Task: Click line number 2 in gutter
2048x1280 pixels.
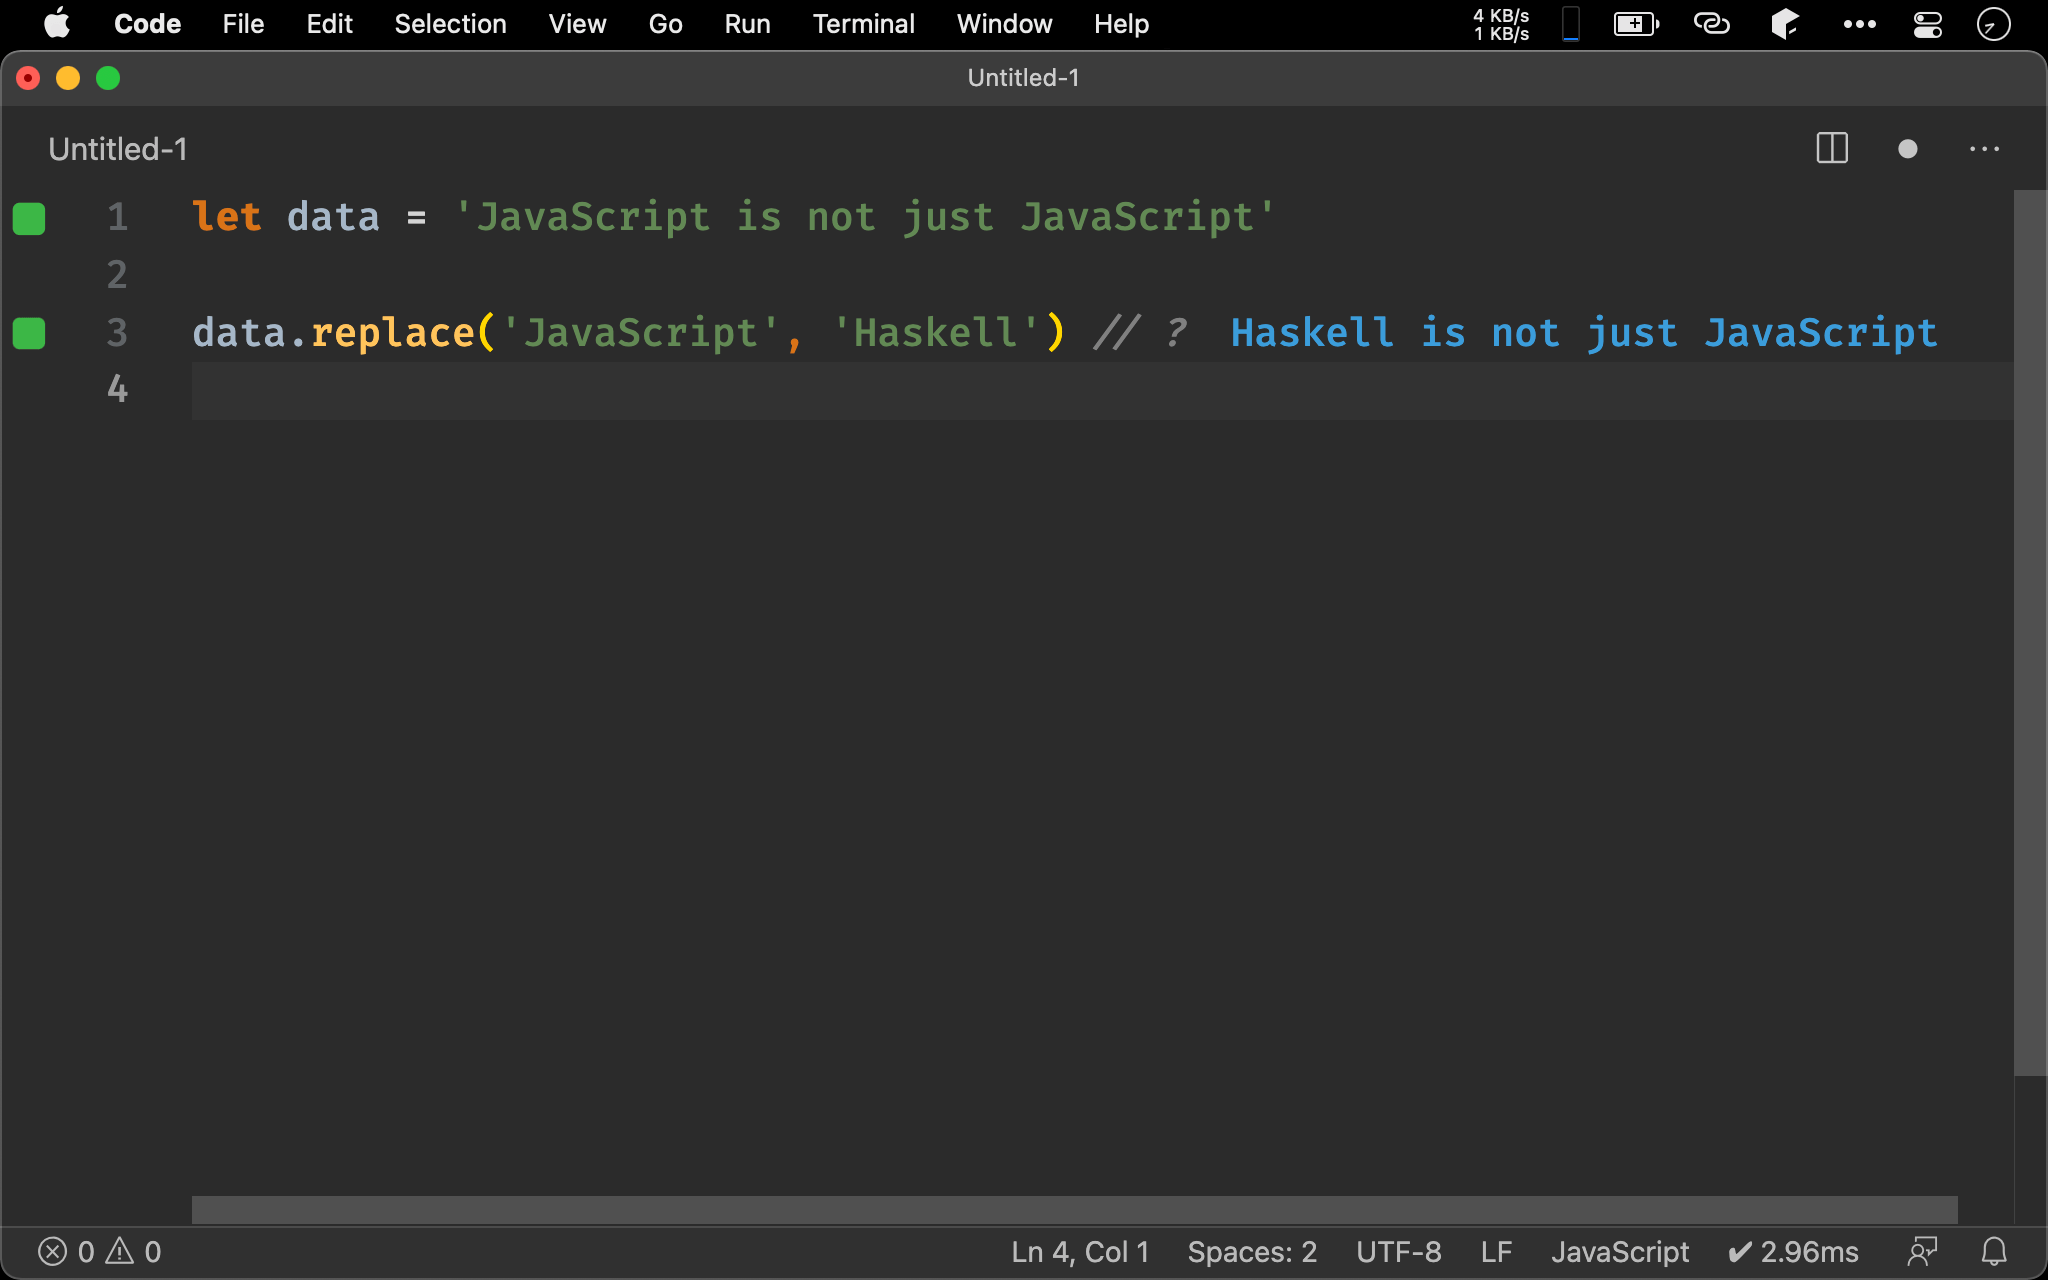Action: [118, 275]
